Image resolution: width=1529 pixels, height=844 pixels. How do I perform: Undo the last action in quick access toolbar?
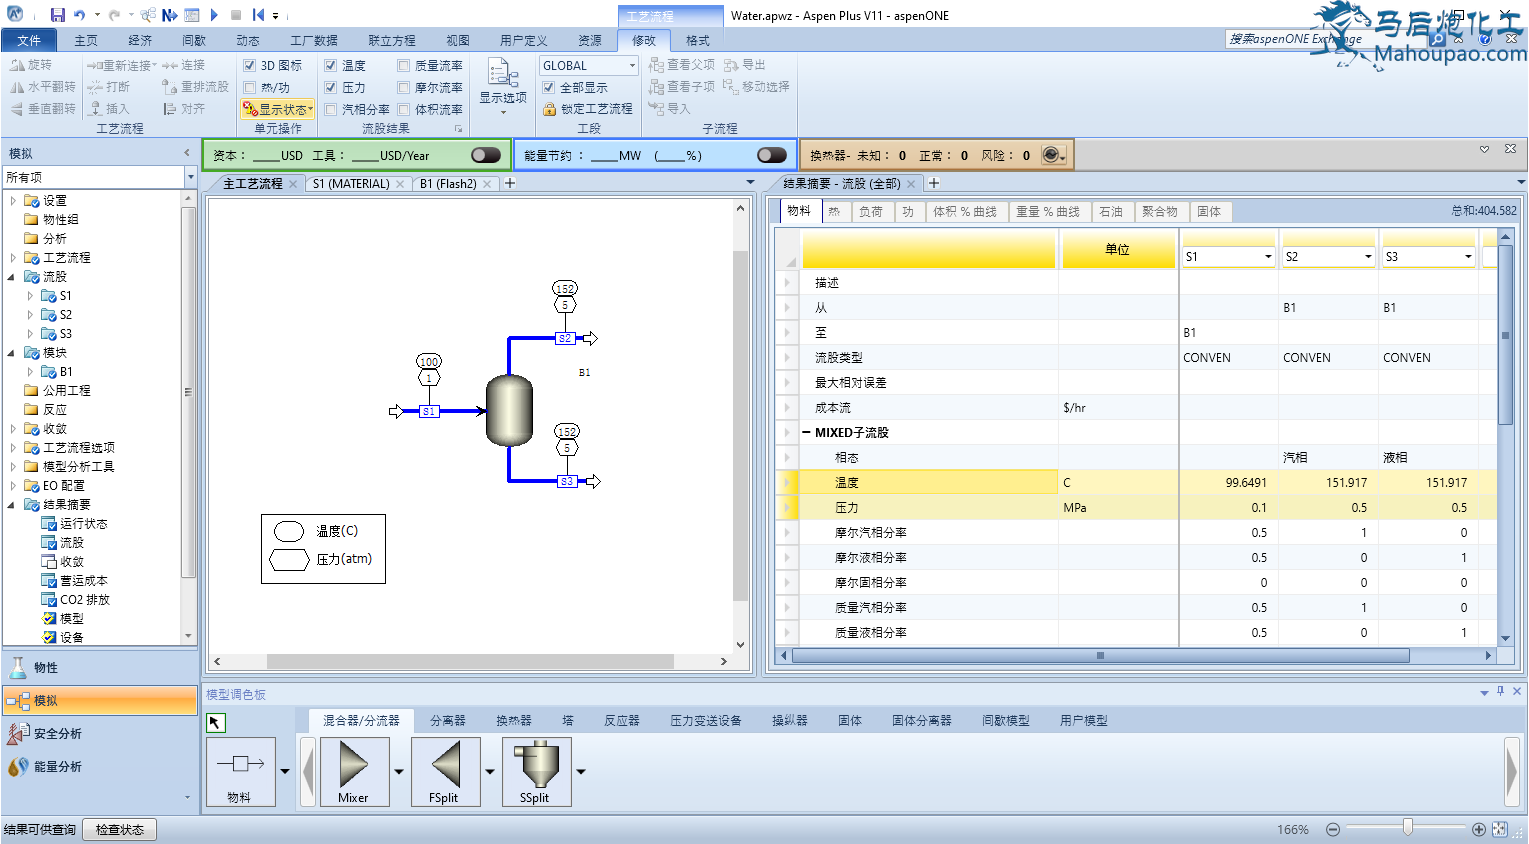pos(79,15)
